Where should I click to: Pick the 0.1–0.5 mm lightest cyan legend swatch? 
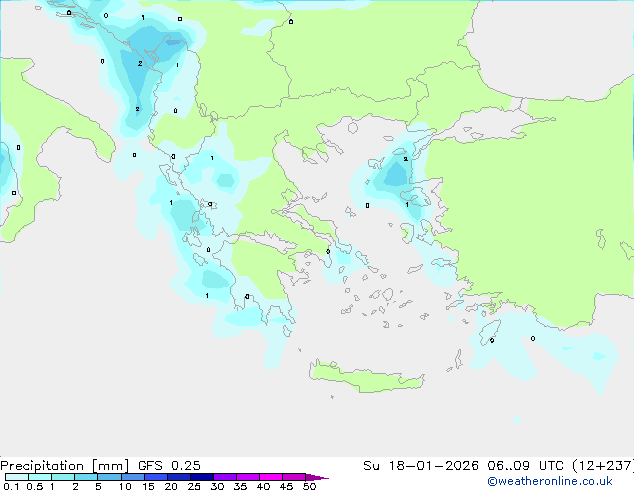pyautogui.click(x=17, y=477)
